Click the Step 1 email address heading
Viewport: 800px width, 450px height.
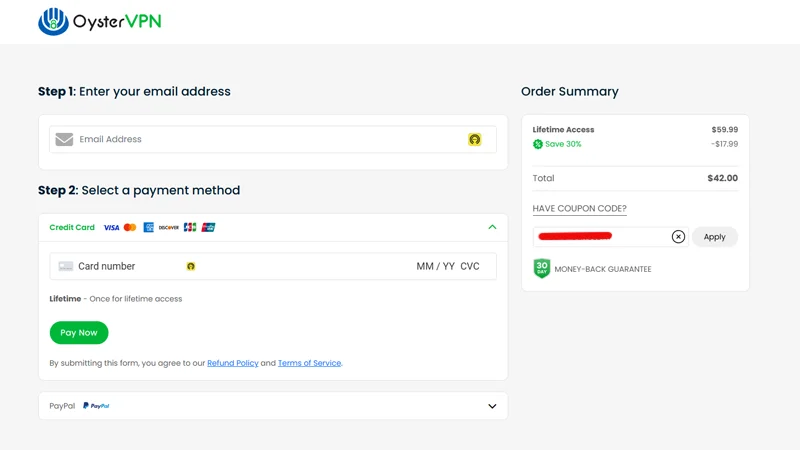pyautogui.click(x=134, y=91)
